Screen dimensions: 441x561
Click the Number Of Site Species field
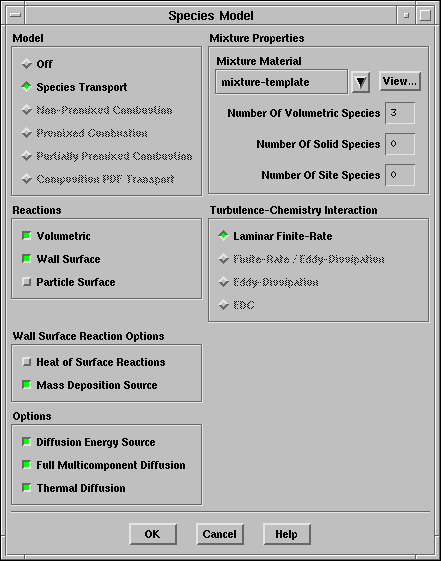pos(400,175)
